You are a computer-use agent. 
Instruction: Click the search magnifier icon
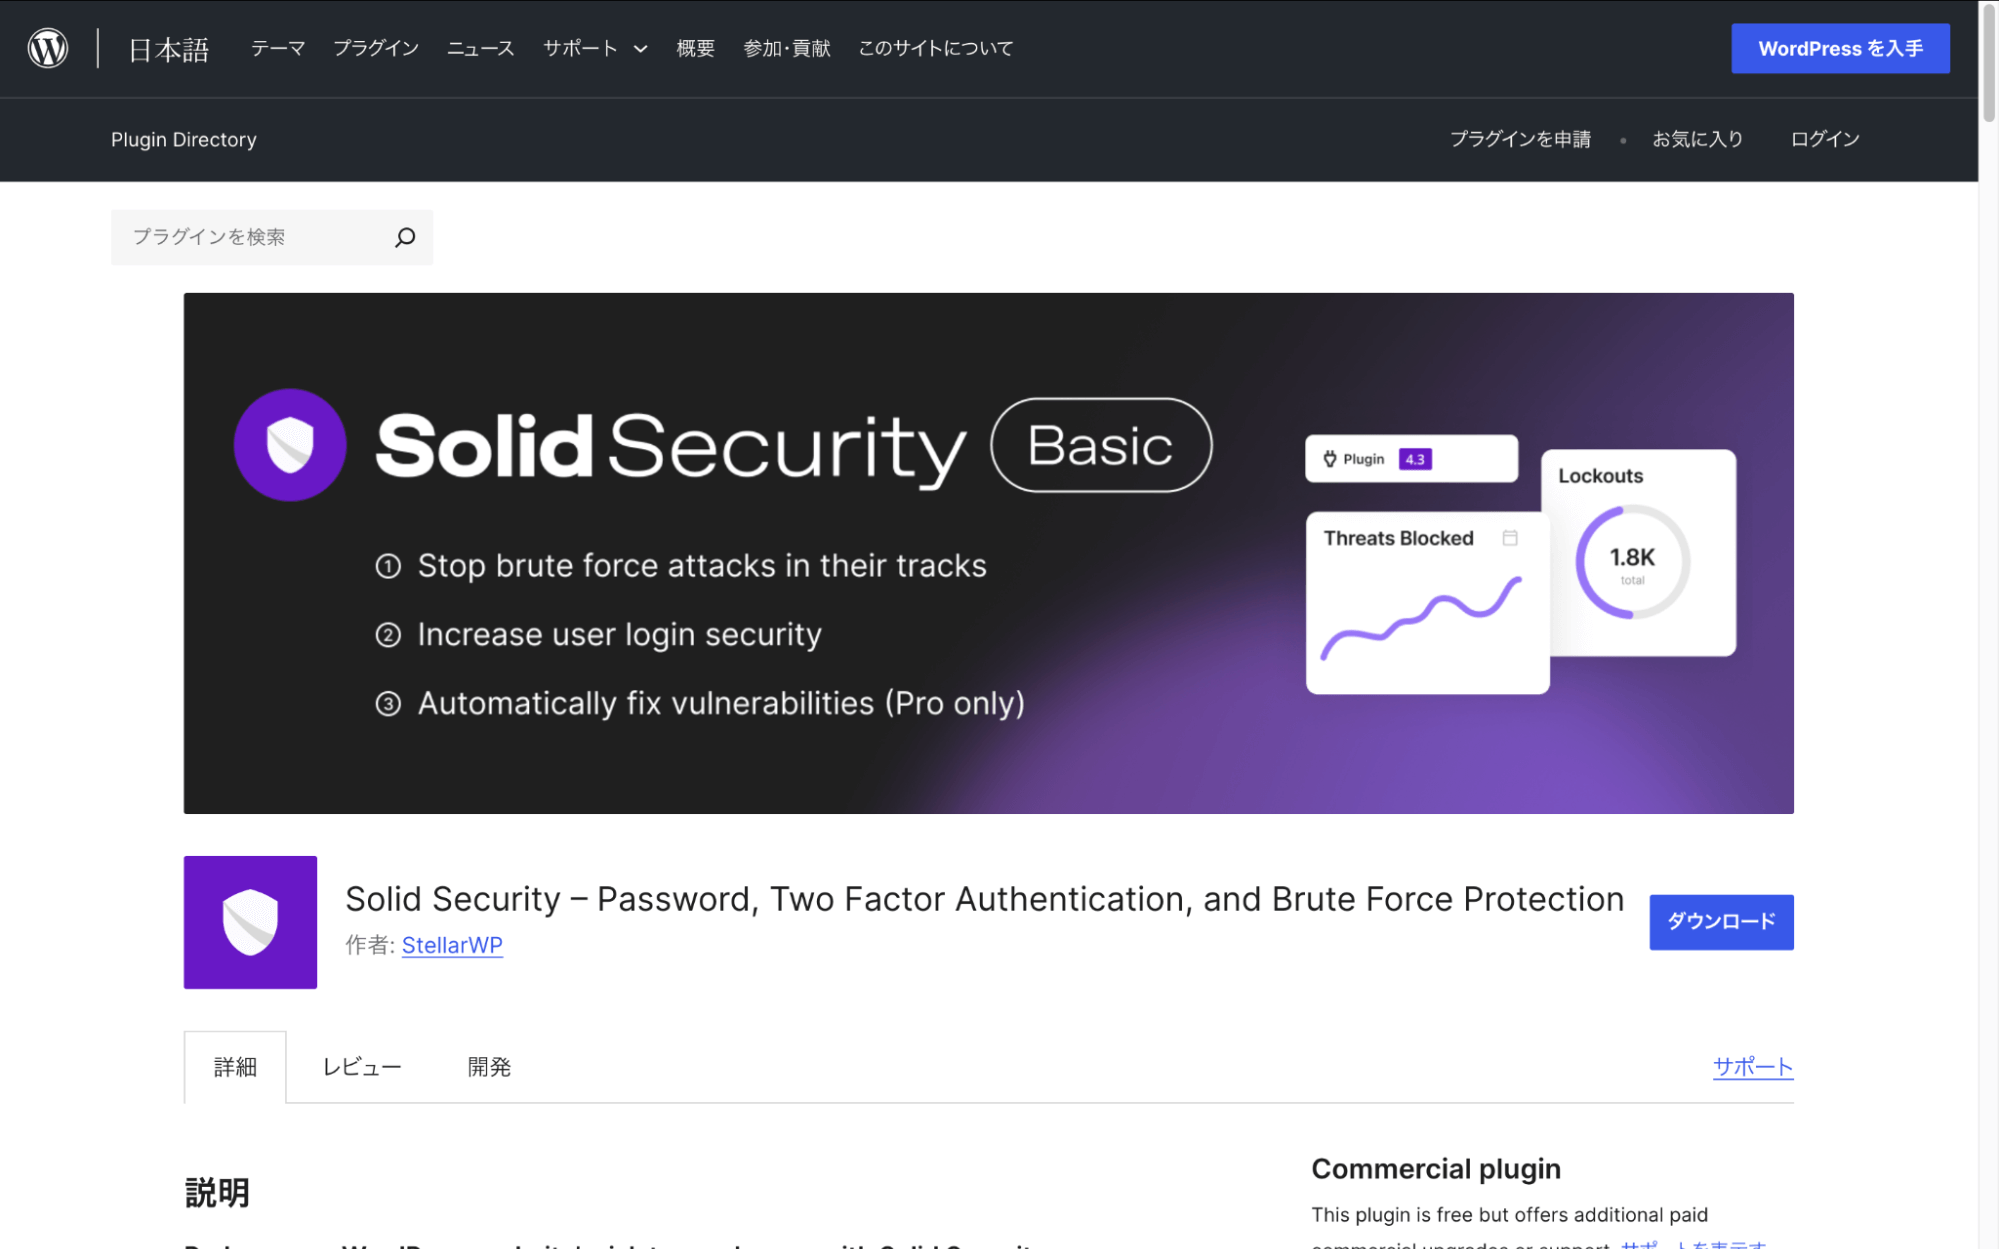point(404,237)
